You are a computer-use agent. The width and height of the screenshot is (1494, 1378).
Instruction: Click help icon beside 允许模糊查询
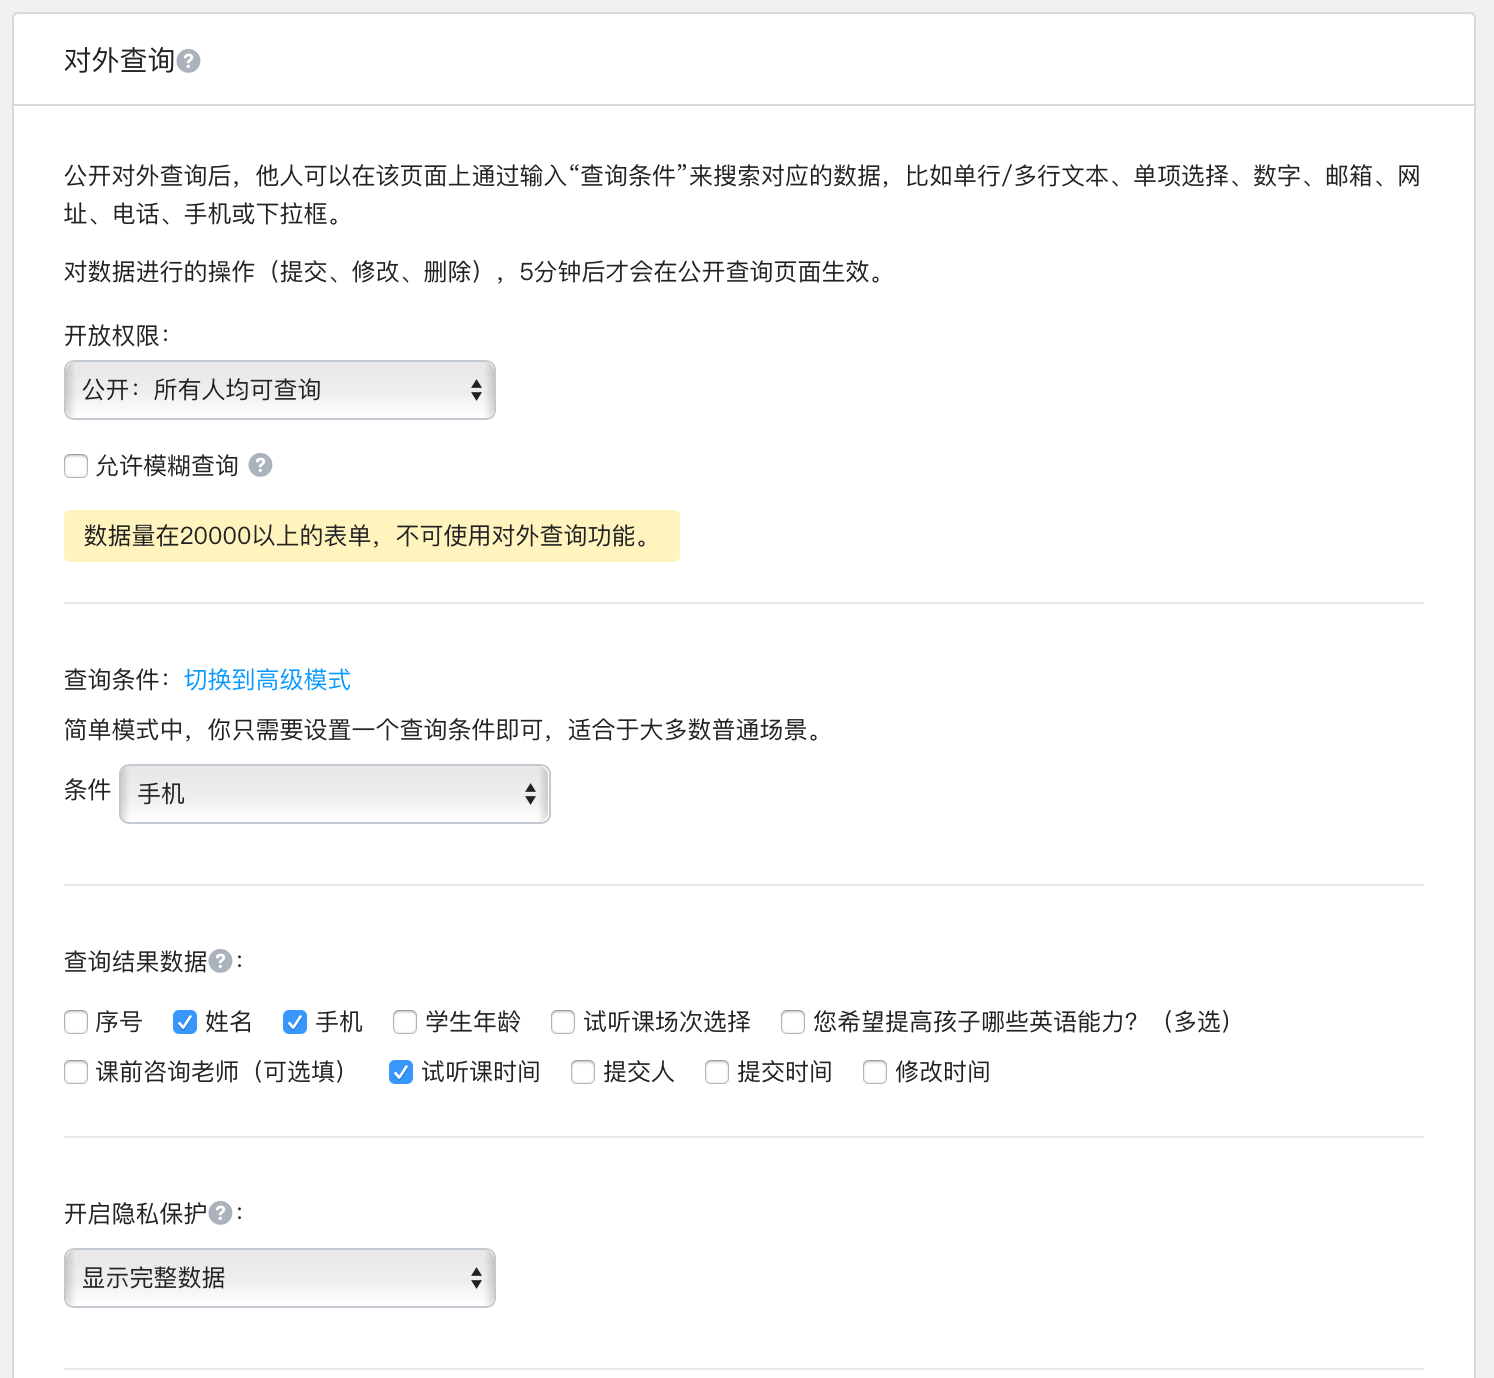(x=260, y=465)
